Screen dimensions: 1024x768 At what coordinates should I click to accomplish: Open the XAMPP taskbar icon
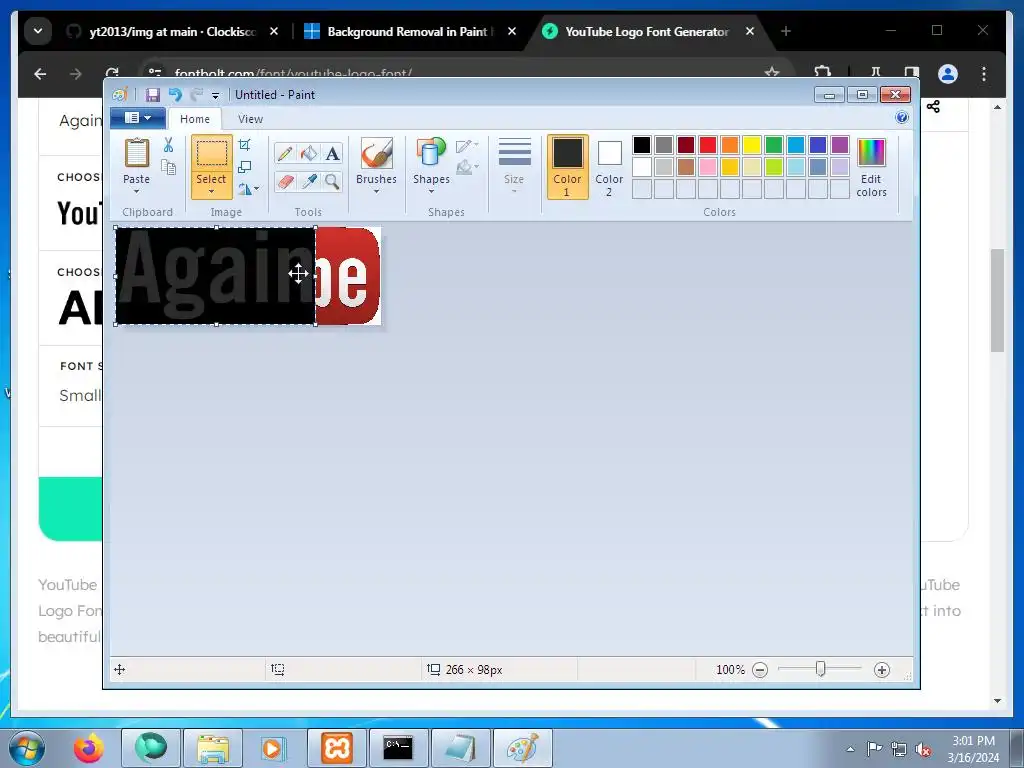(337, 748)
